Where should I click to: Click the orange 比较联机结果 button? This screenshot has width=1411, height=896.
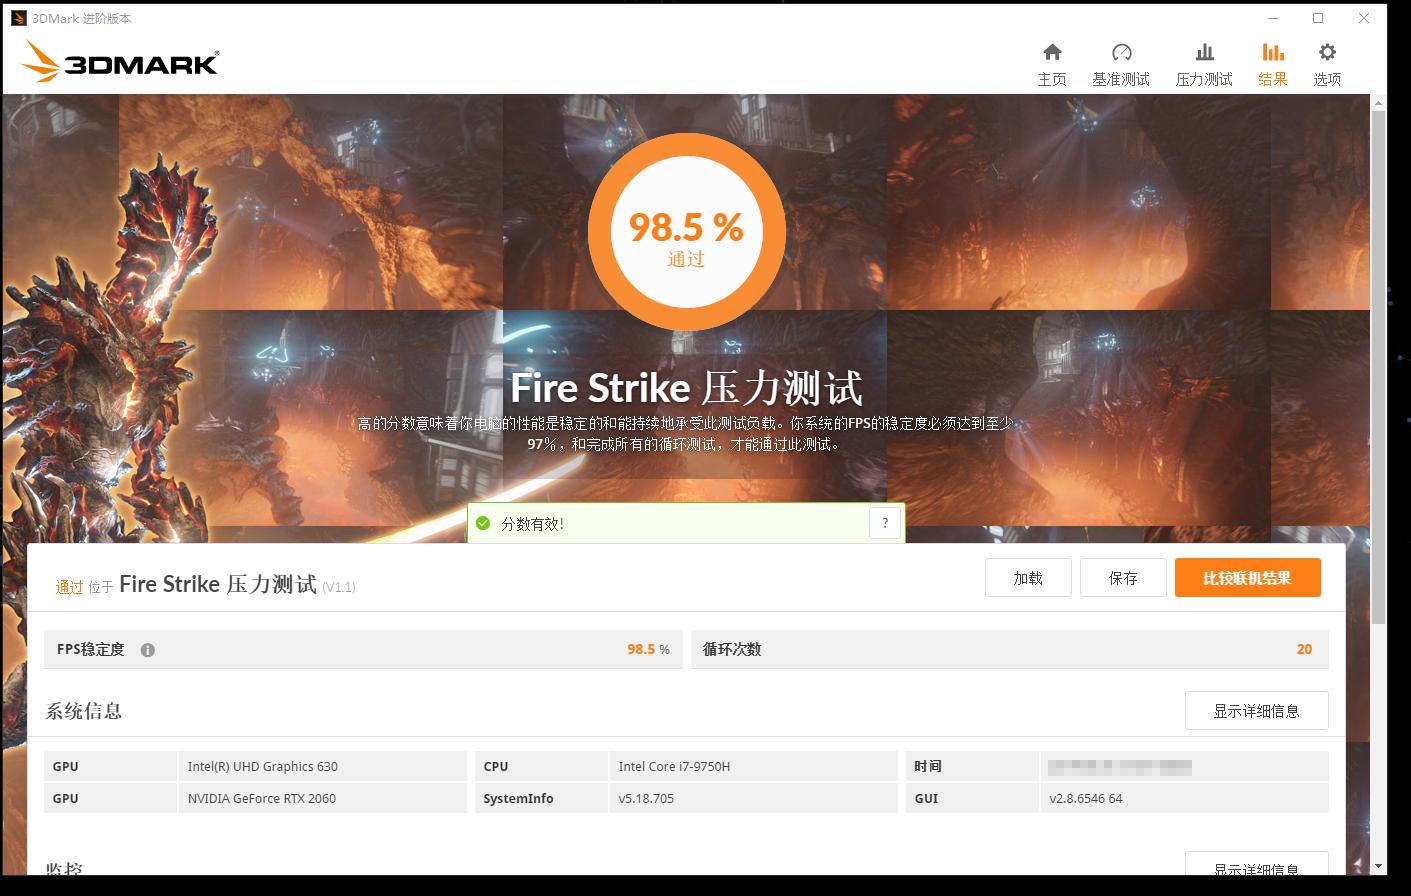tap(1247, 578)
